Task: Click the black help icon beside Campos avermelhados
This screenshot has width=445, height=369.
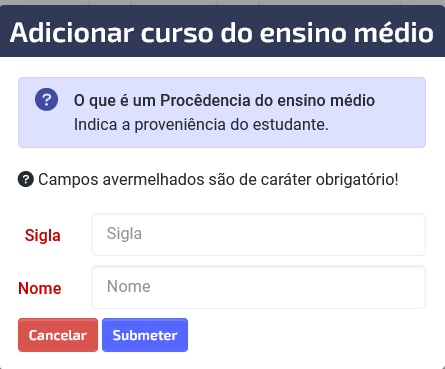Action: 26,179
